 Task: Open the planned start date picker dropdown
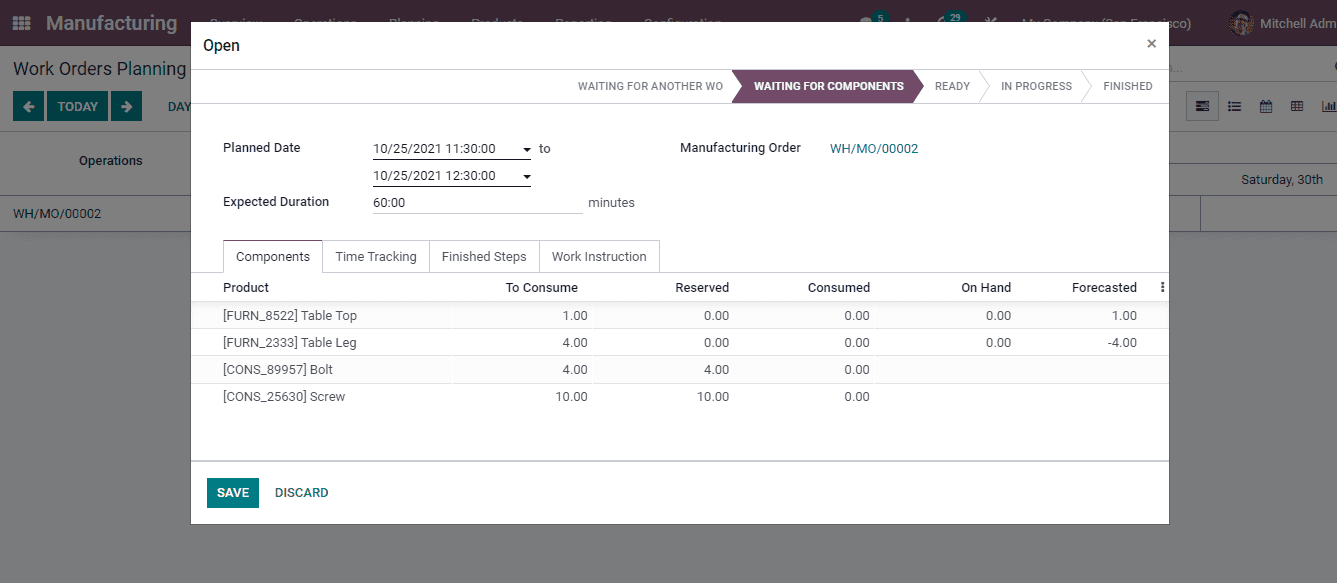point(526,149)
